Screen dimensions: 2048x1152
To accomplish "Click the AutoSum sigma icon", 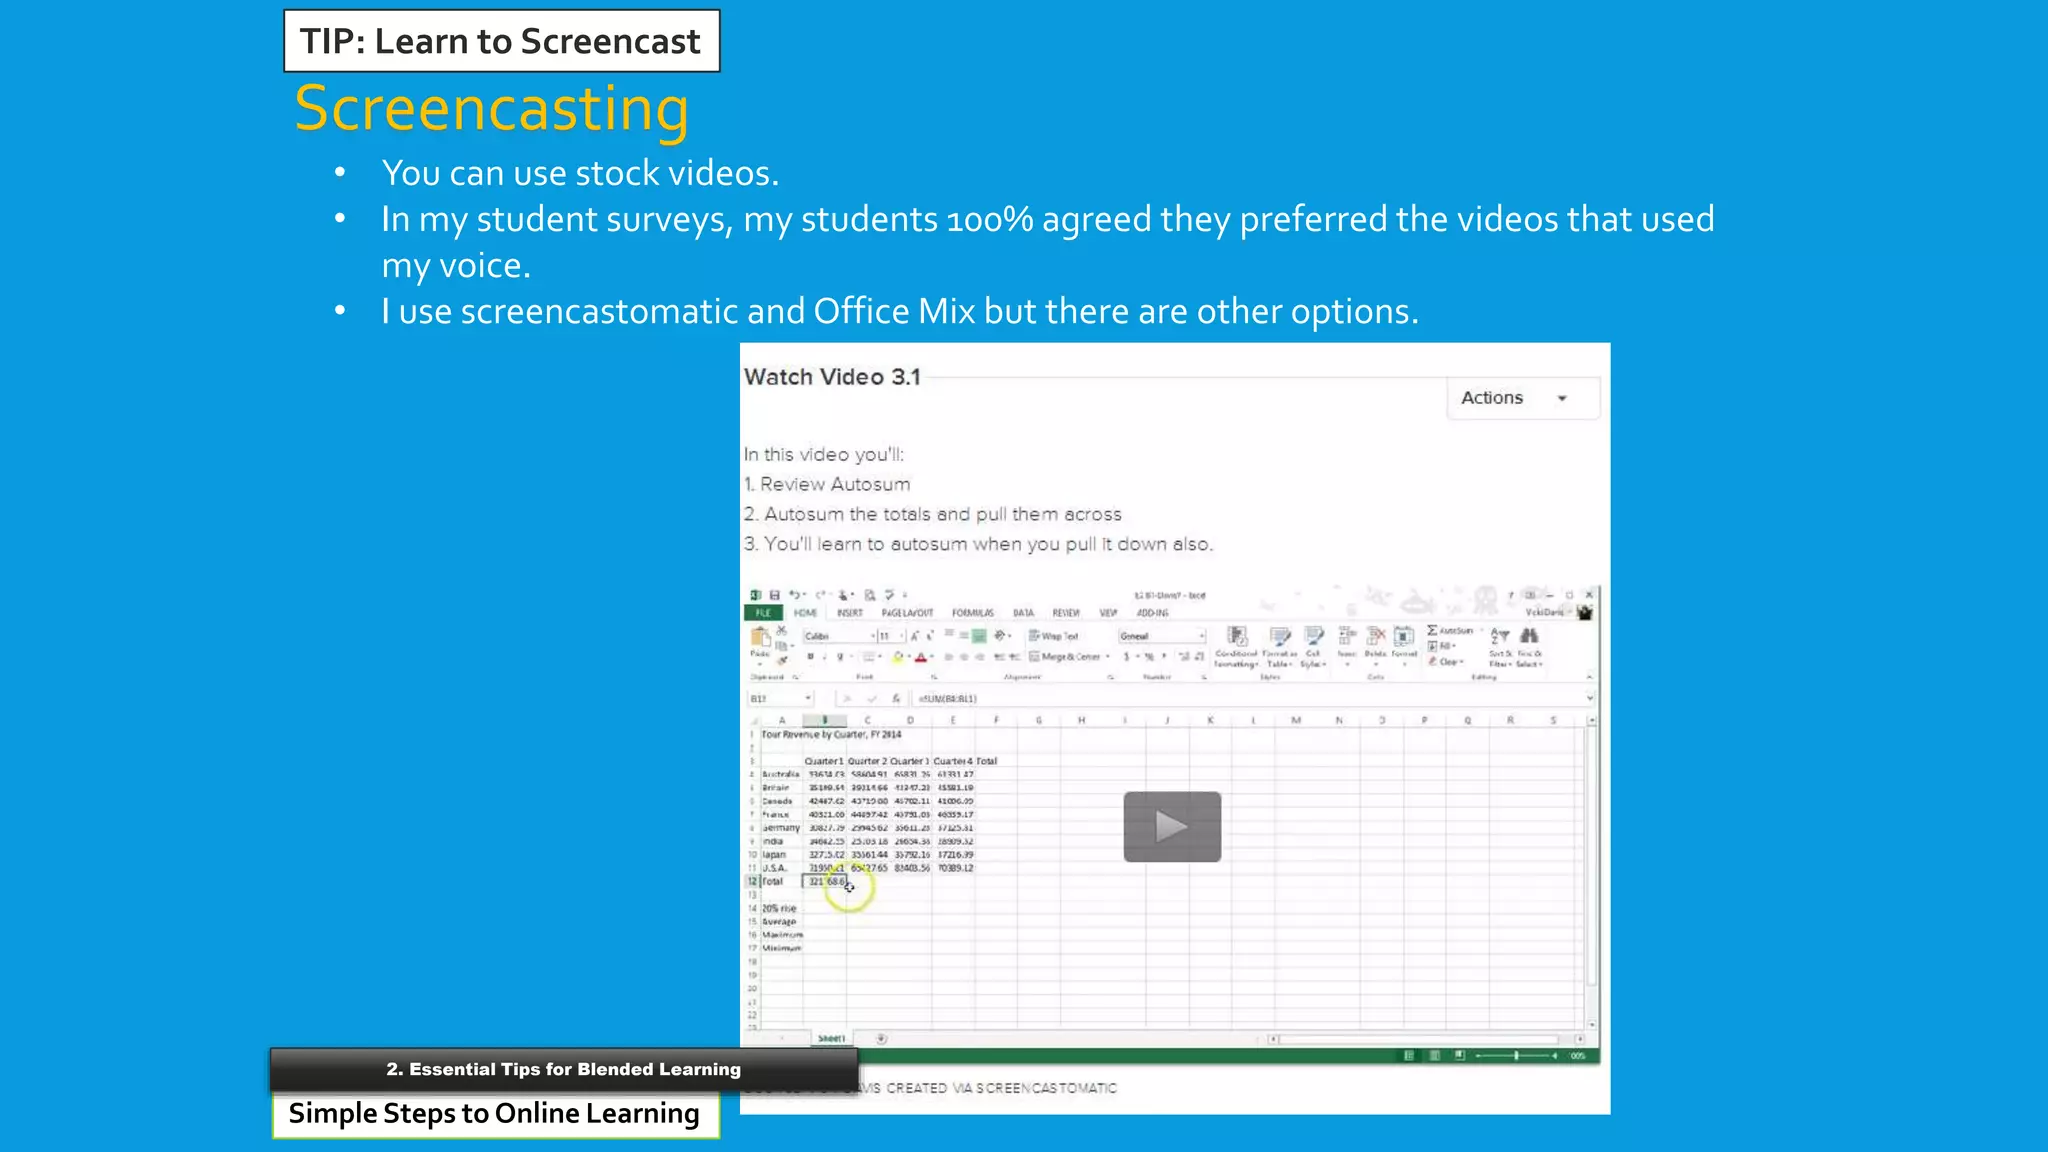I will [x=1434, y=630].
